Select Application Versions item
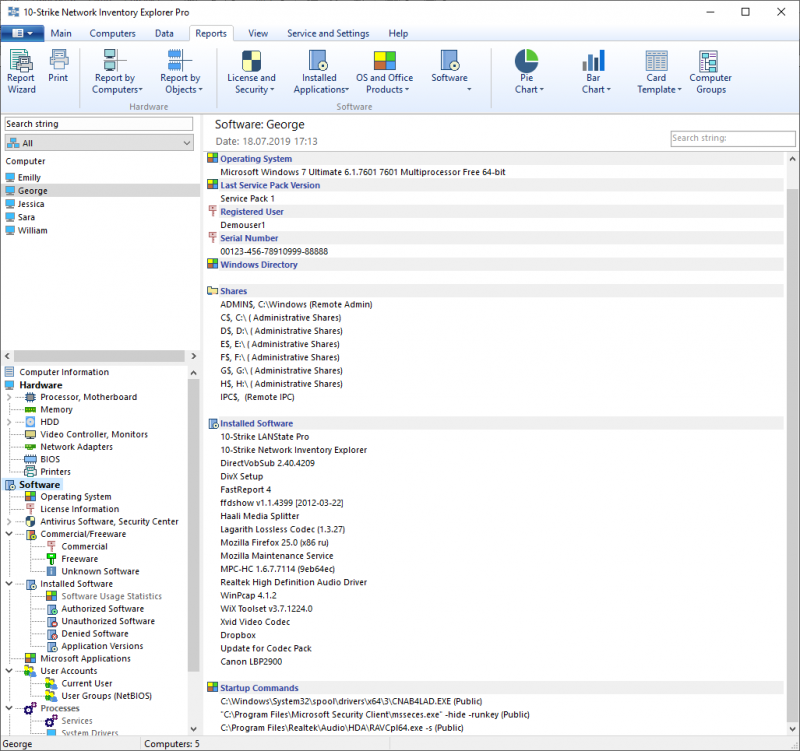Screen dimensions: 800x751 [x=102, y=646]
